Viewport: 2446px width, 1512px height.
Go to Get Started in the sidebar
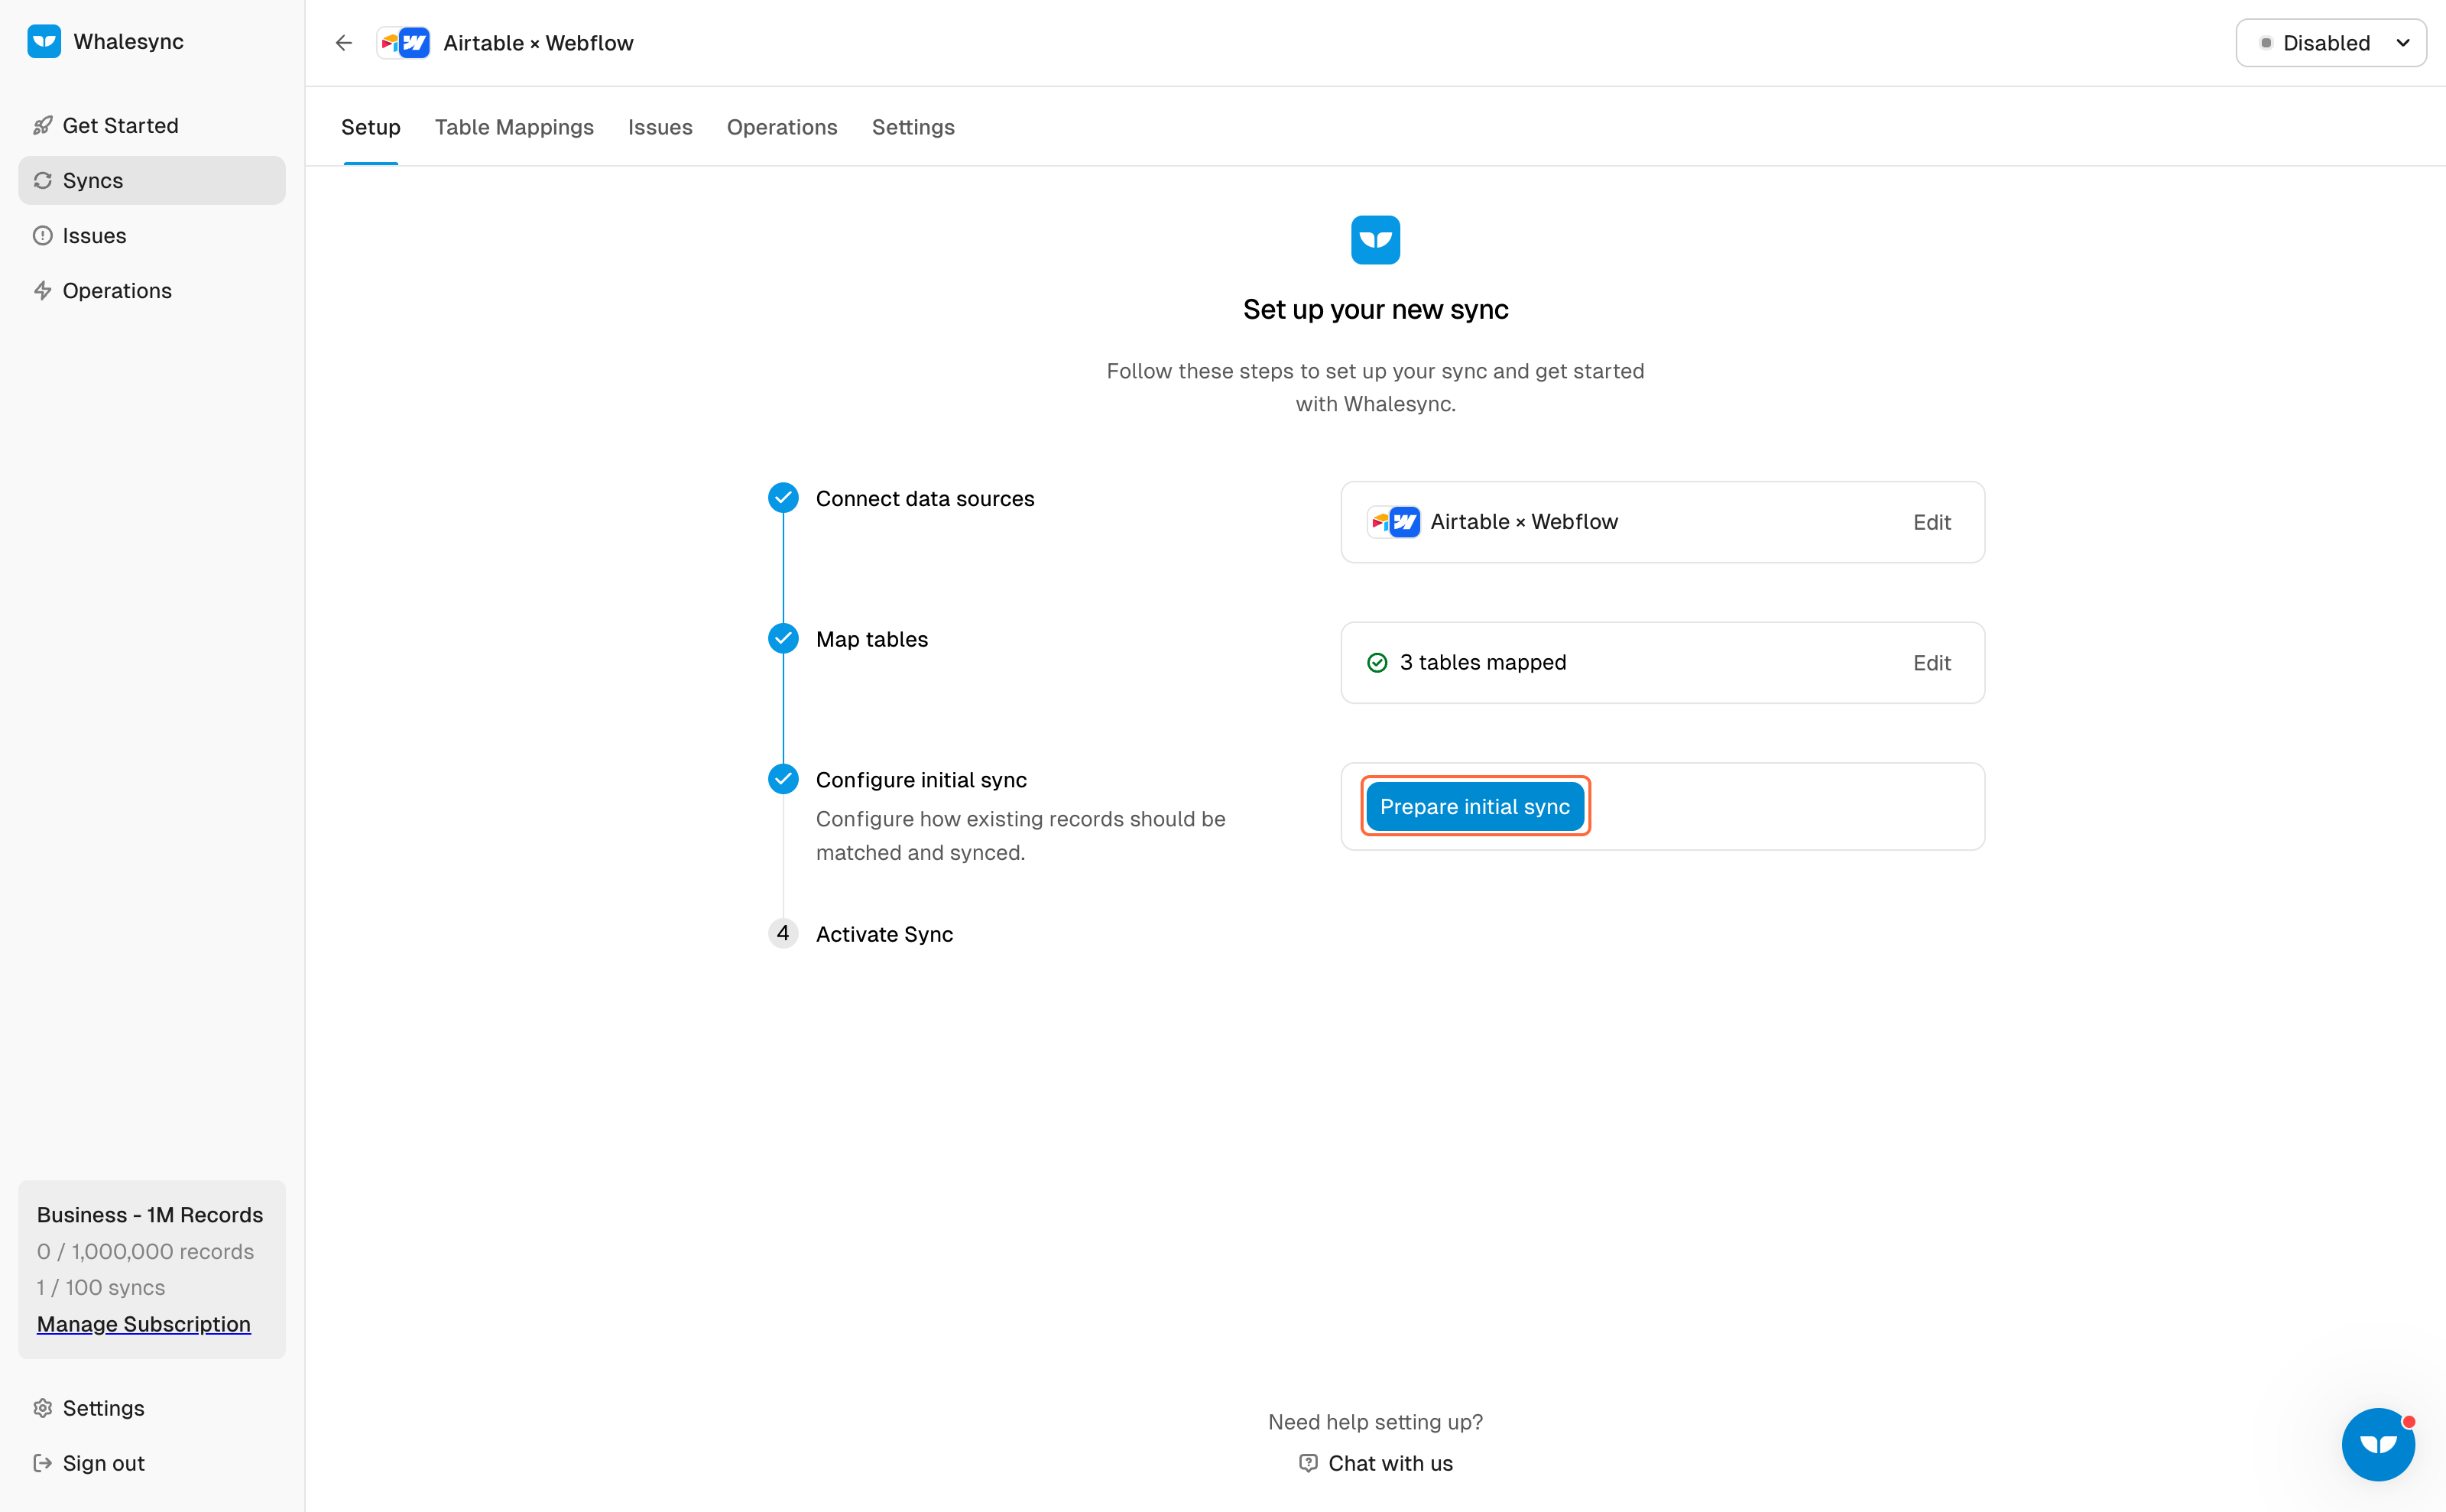point(152,125)
